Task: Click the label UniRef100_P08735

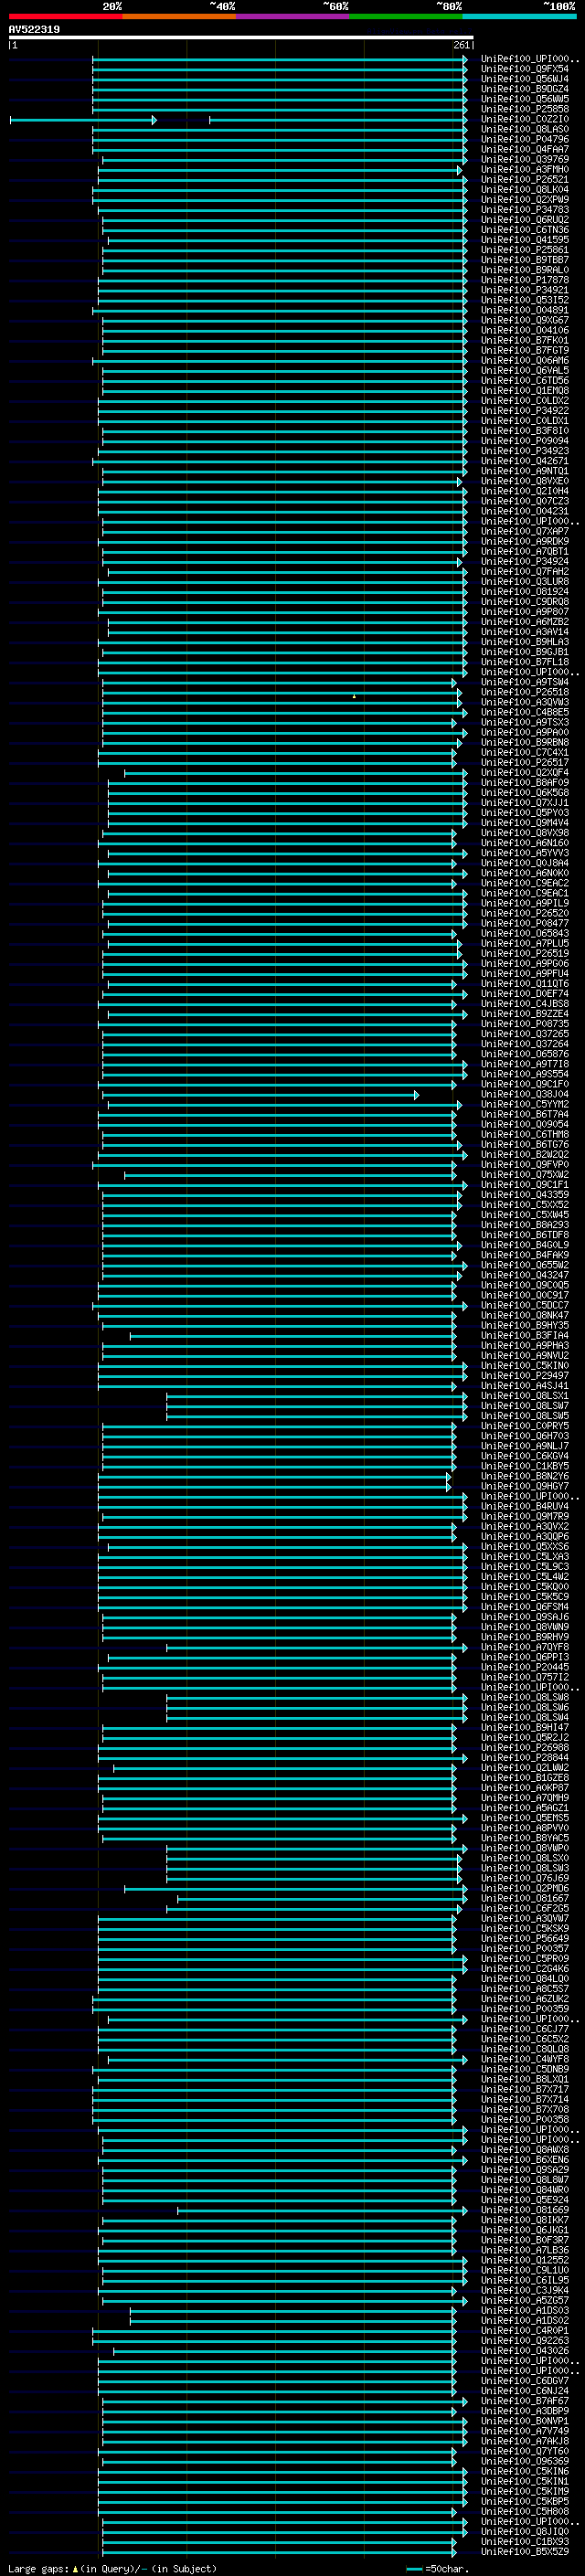Action: [525, 1023]
